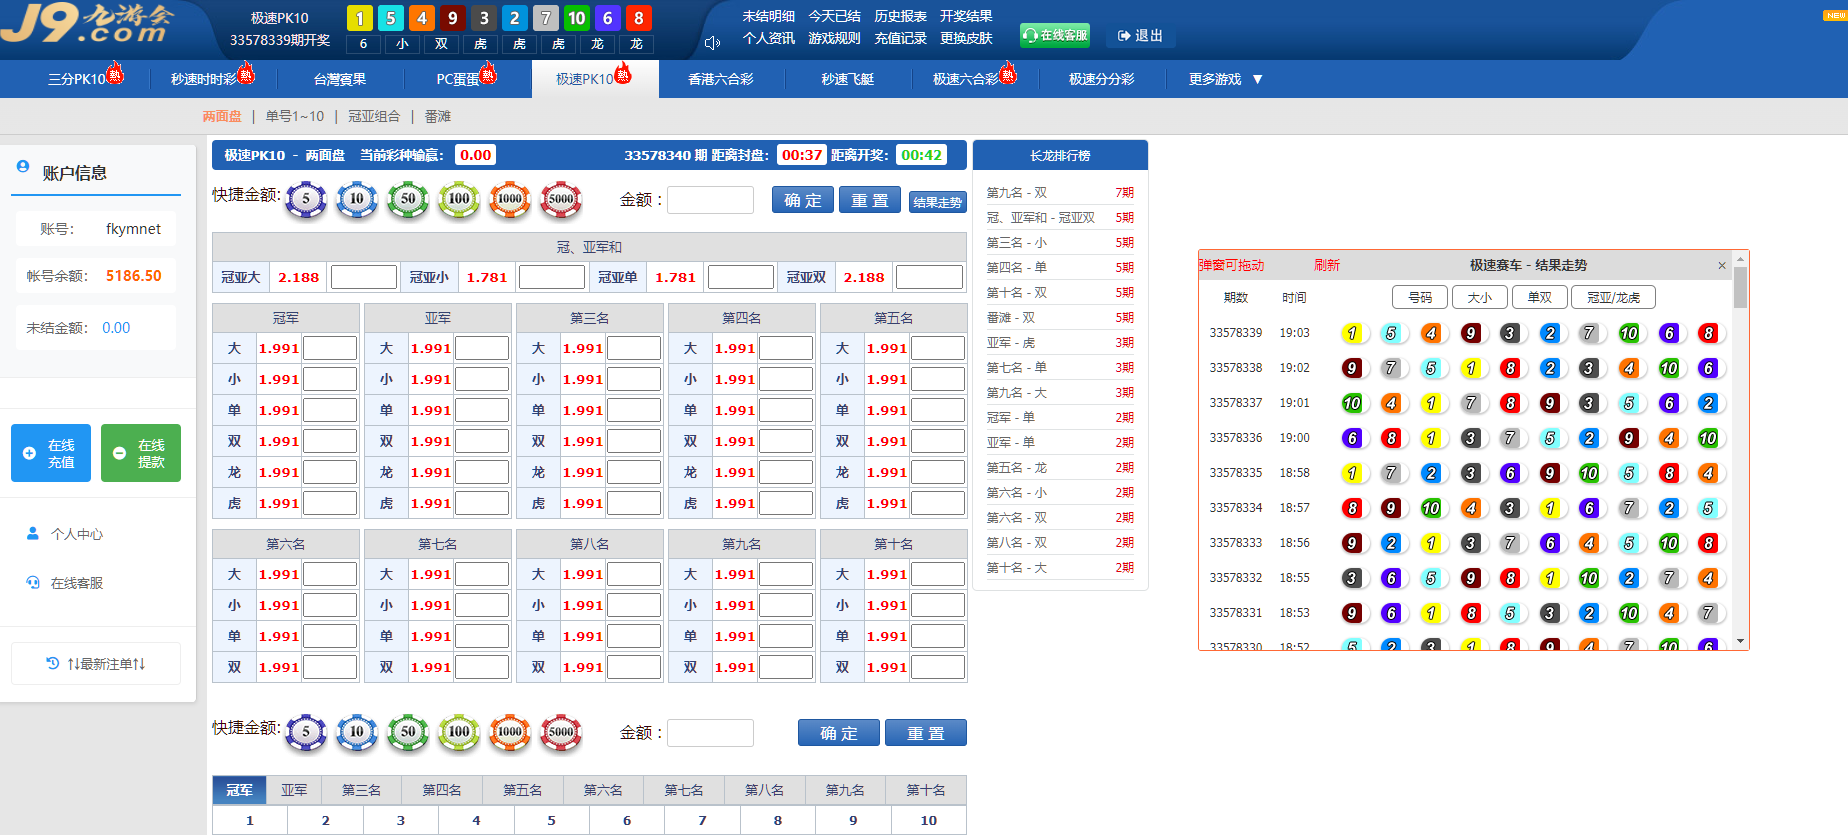The image size is (1848, 835).
Task: Toggle the 大小 view in results popup
Action: point(1479,297)
